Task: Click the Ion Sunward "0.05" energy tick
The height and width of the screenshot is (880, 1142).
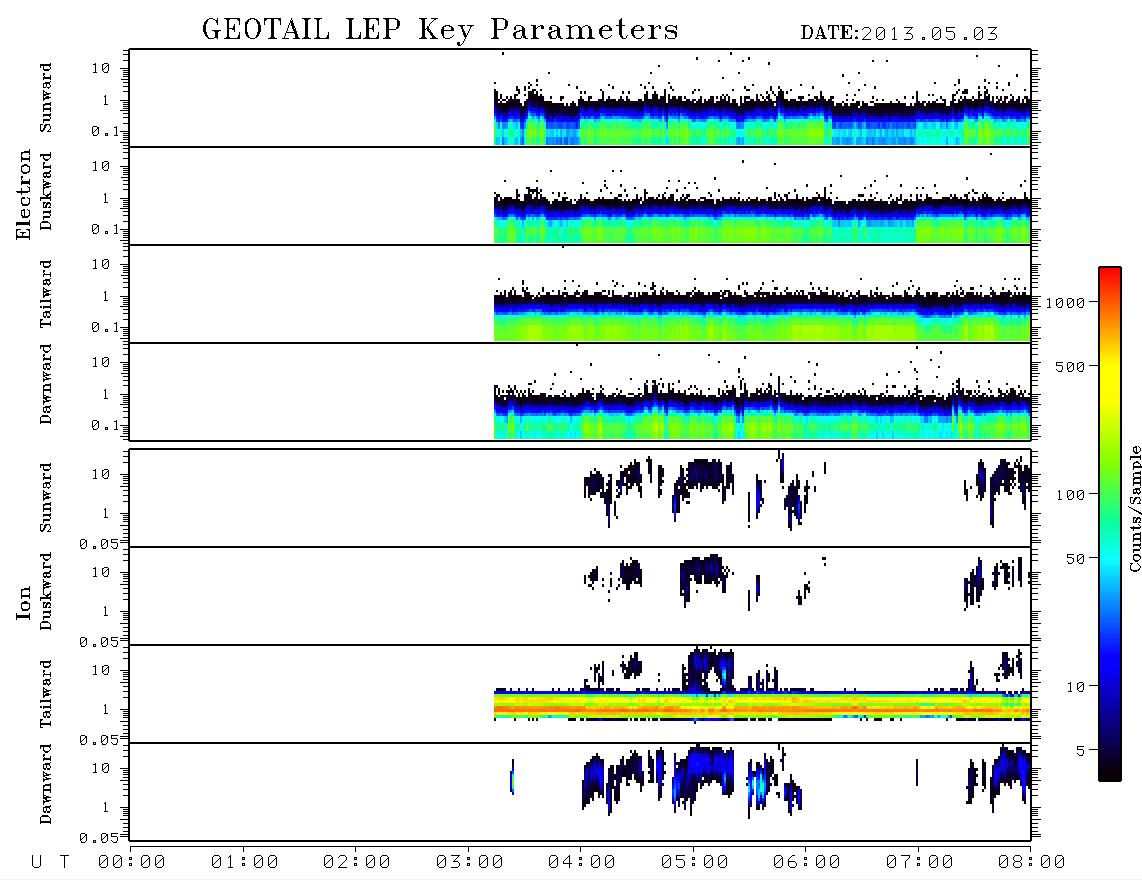Action: tap(98, 543)
